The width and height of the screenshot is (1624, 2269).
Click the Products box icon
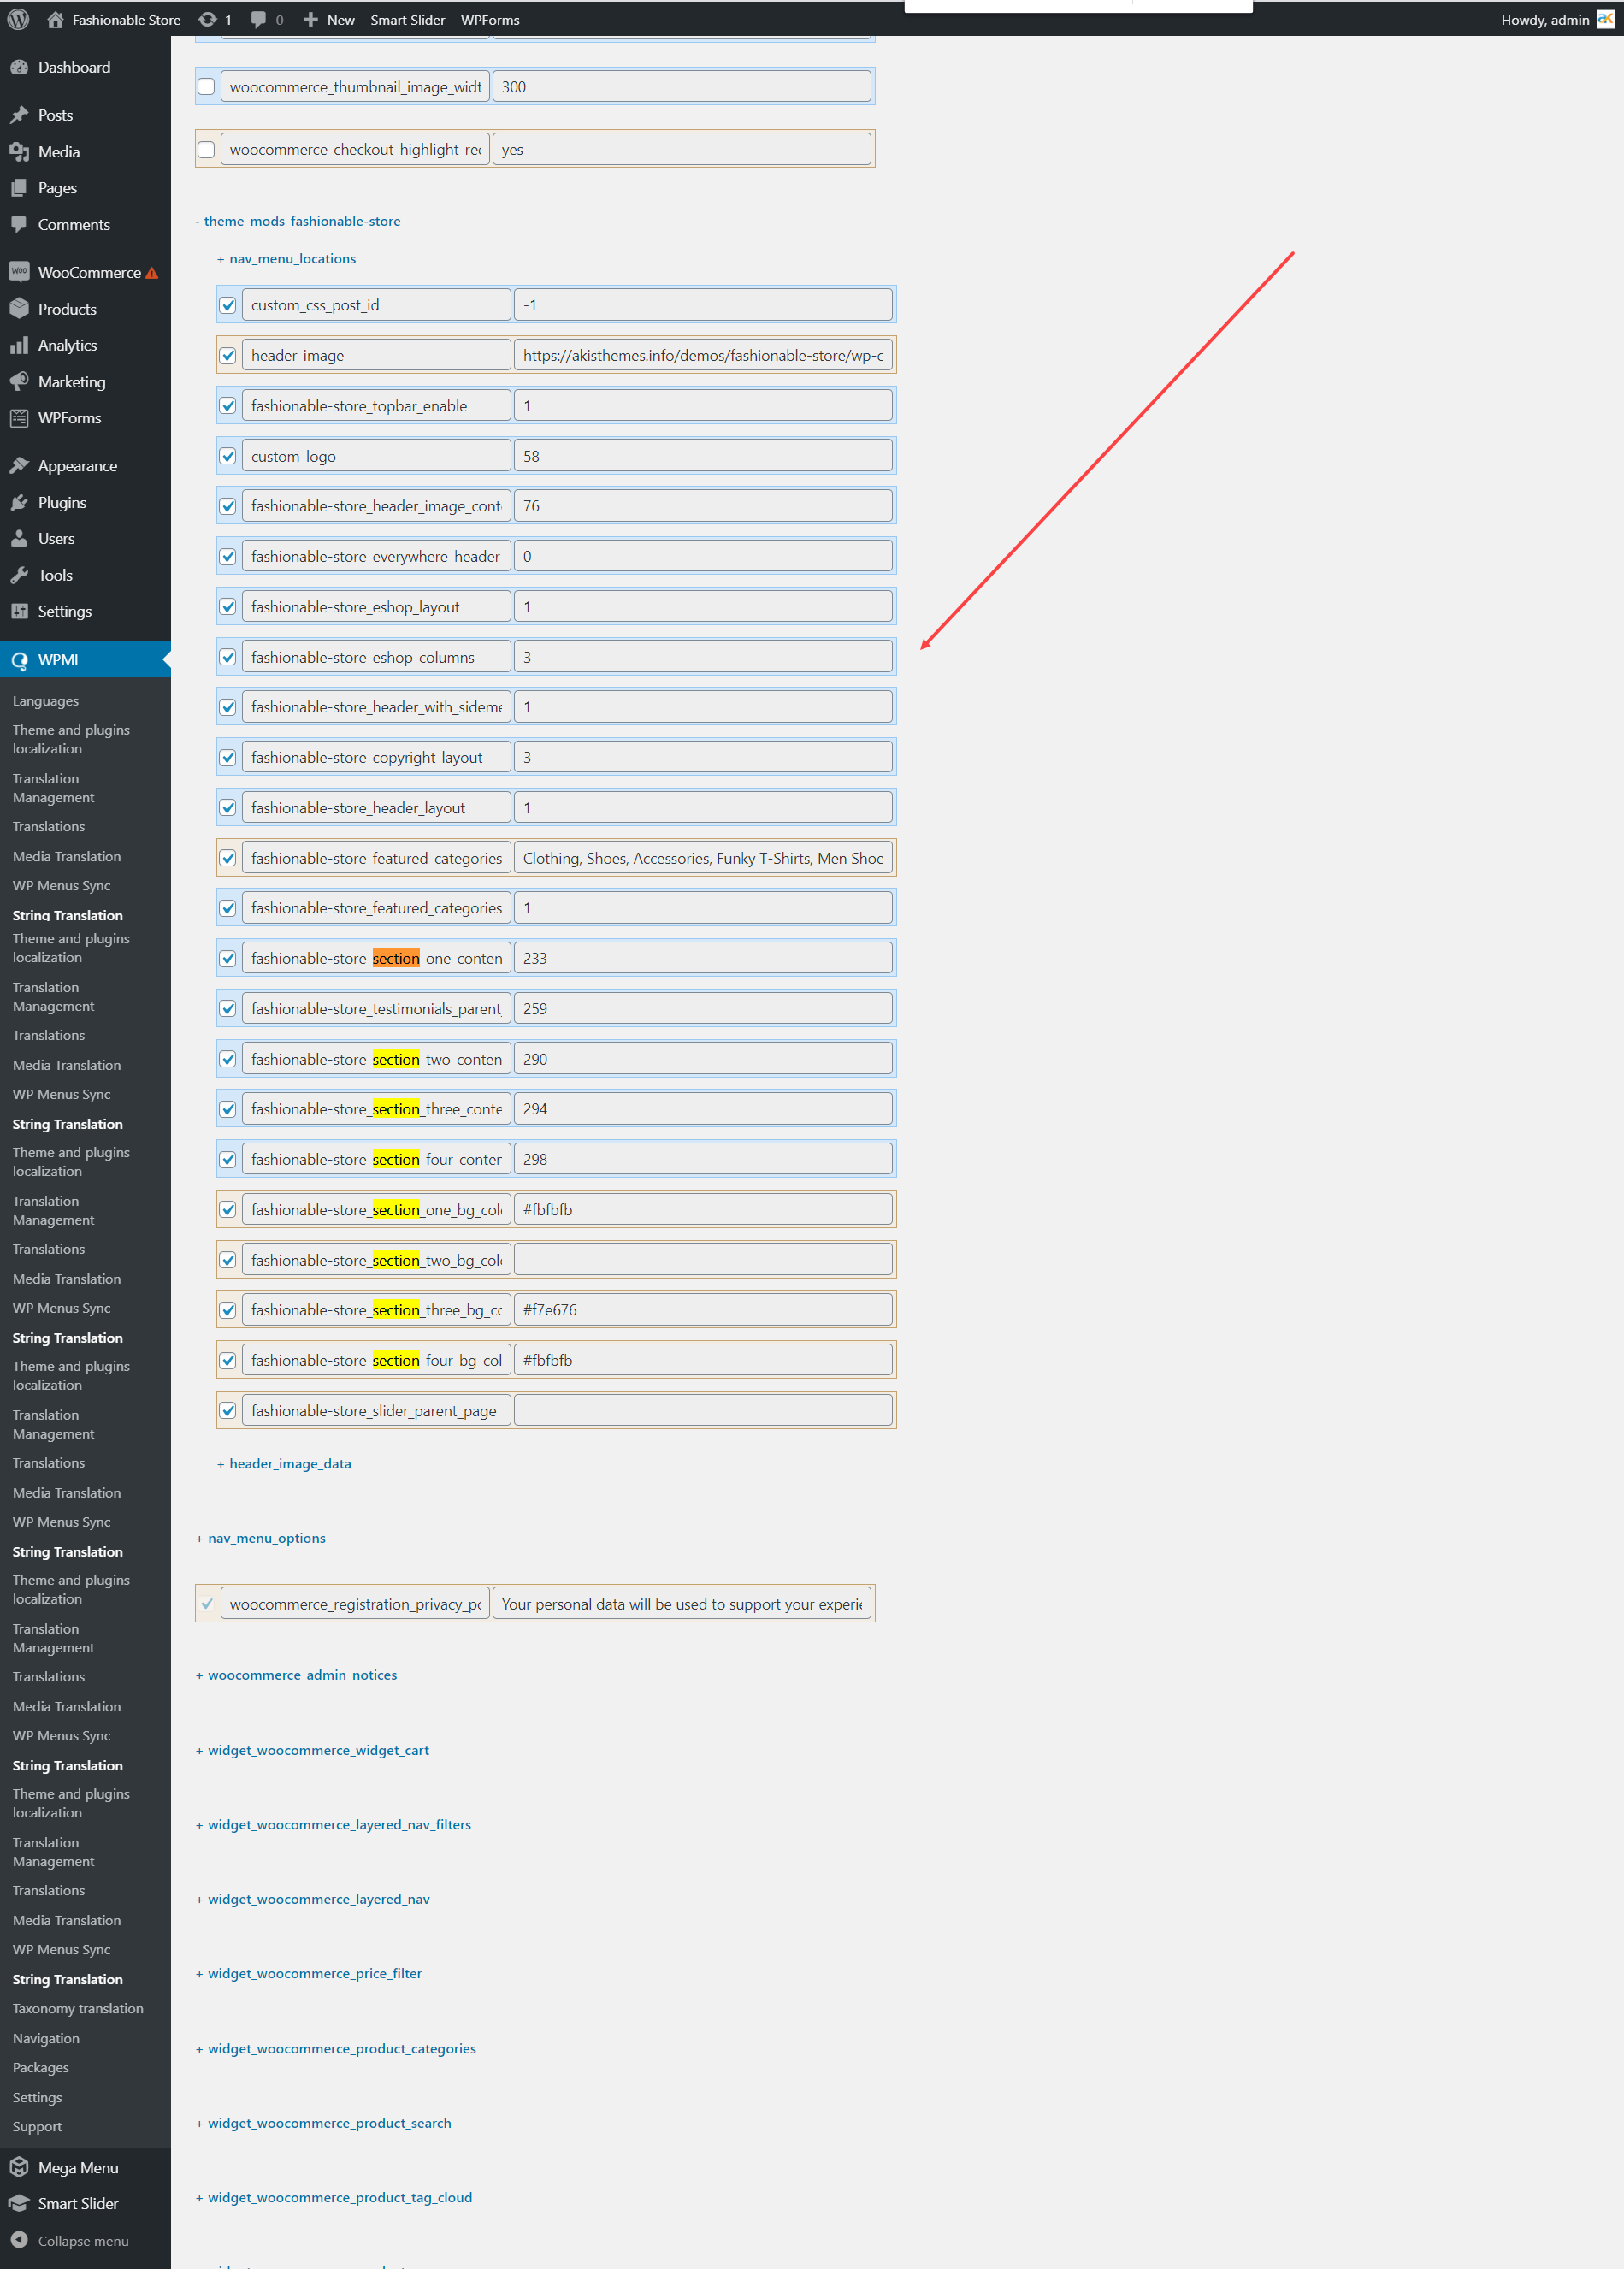19,309
